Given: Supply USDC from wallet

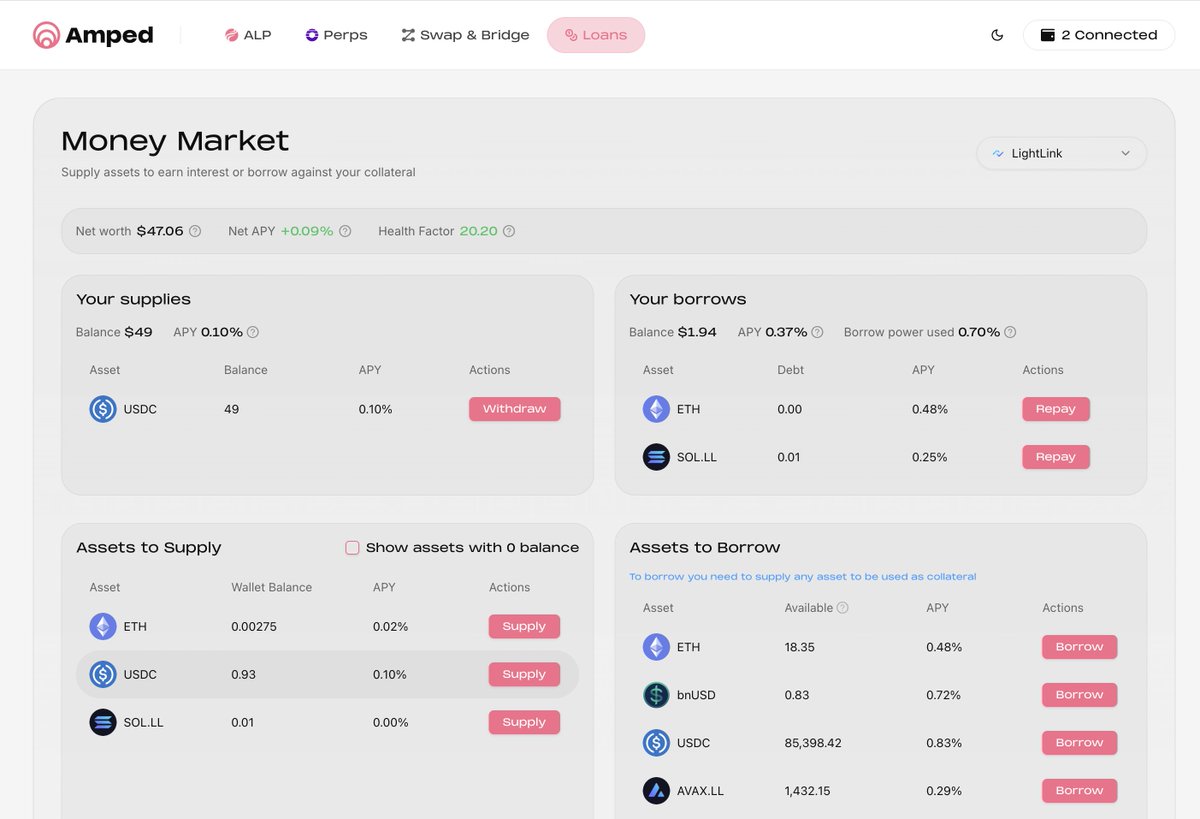Looking at the screenshot, I should (x=524, y=674).
